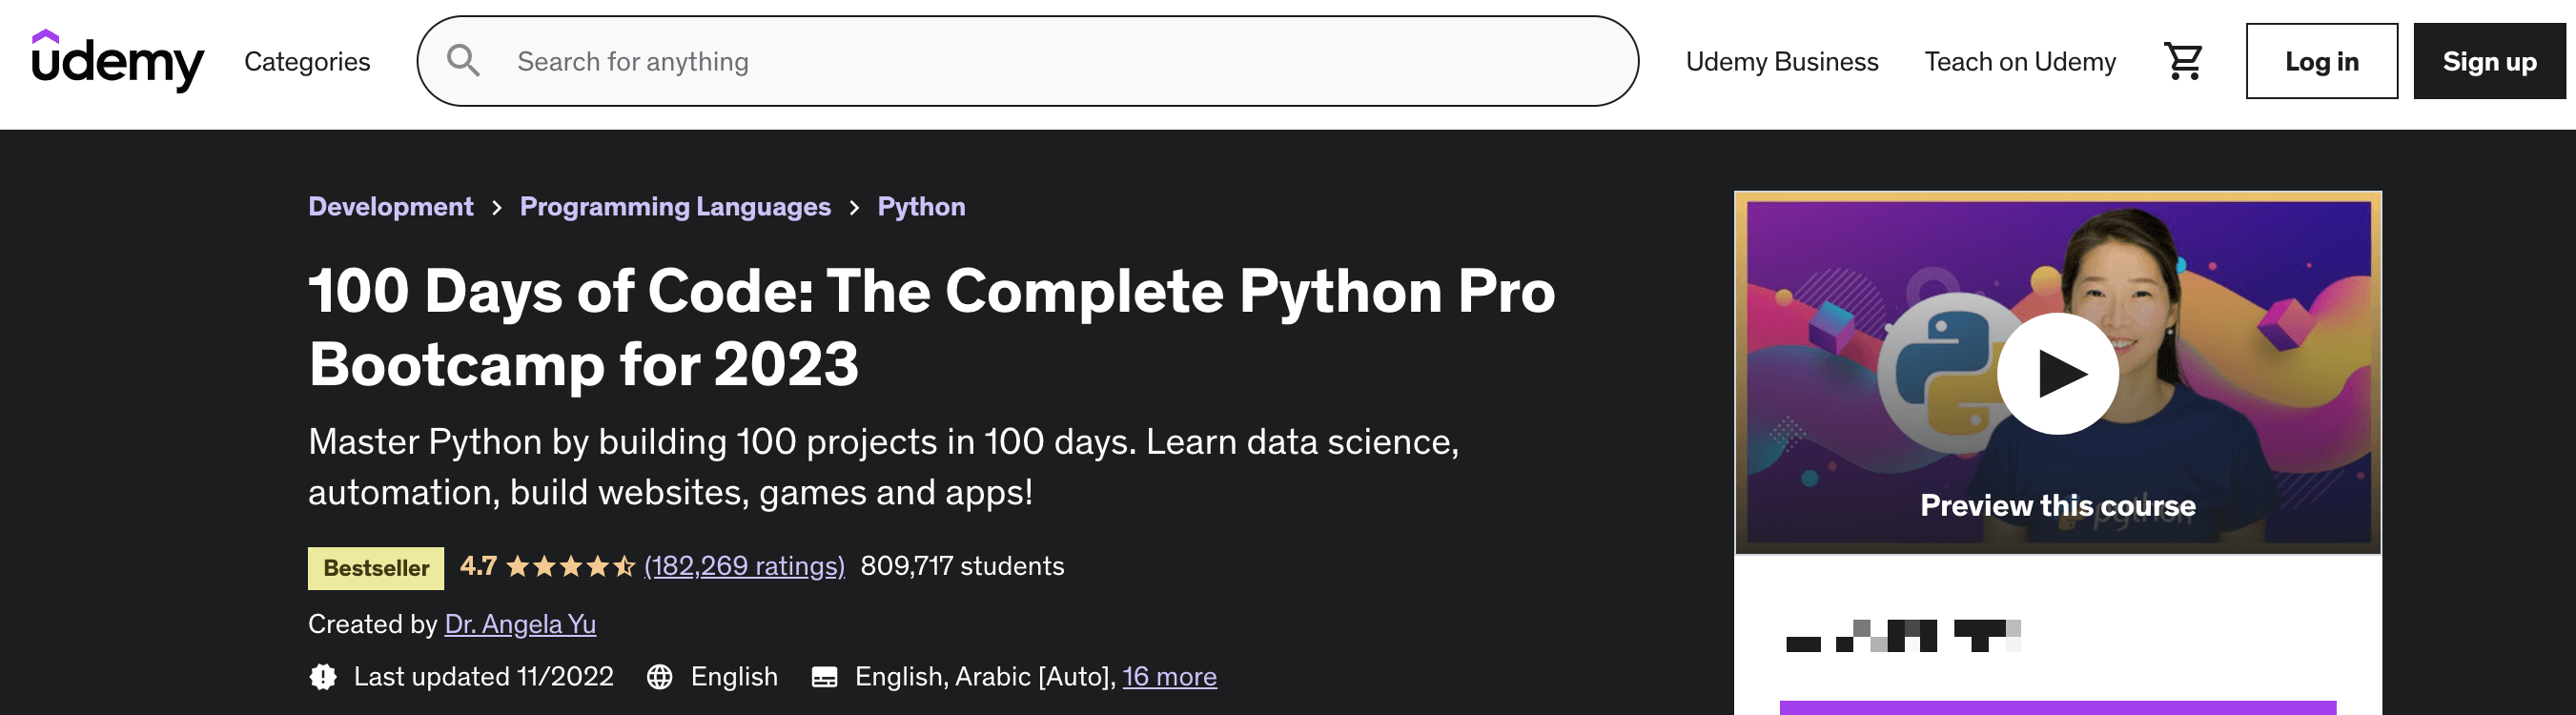Open the Categories menu
This screenshot has width=2576, height=715.
[307, 62]
